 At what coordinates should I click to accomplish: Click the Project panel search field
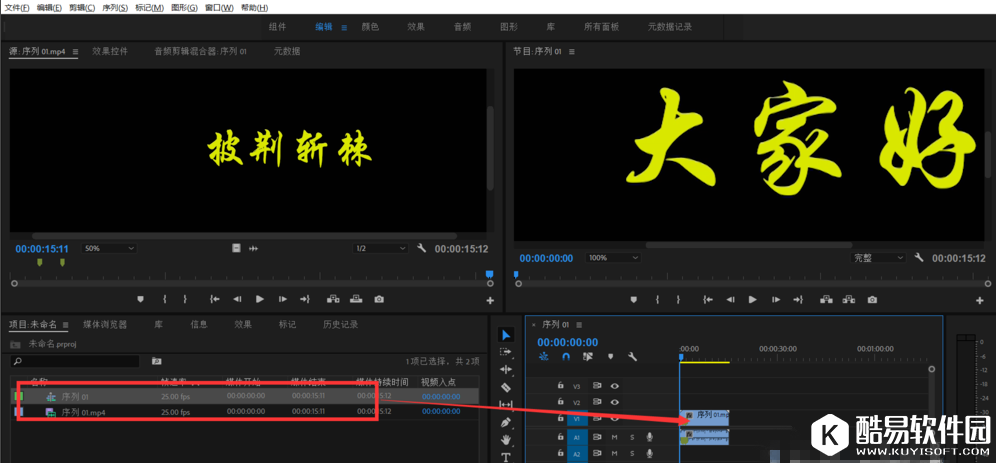click(x=75, y=361)
